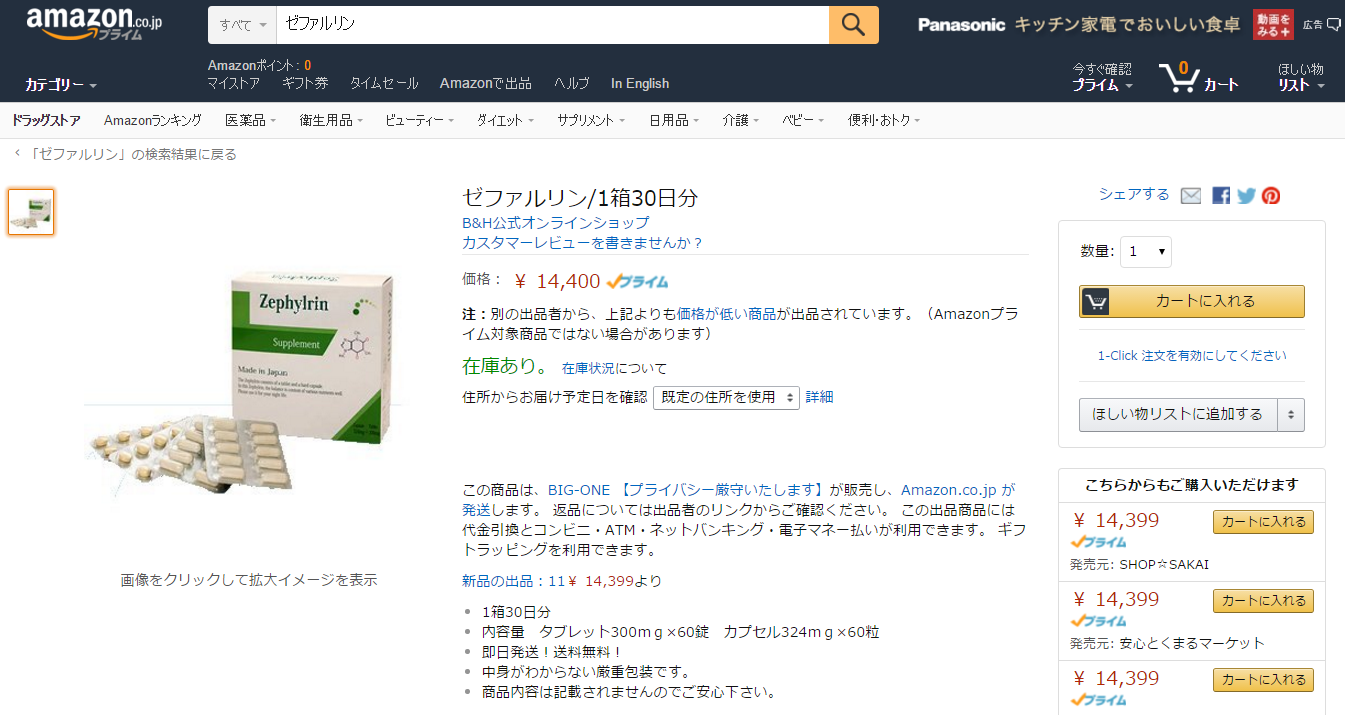This screenshot has height=715, width=1345.
Task: Click ほしい物リストに追加する button
Action: (1178, 414)
